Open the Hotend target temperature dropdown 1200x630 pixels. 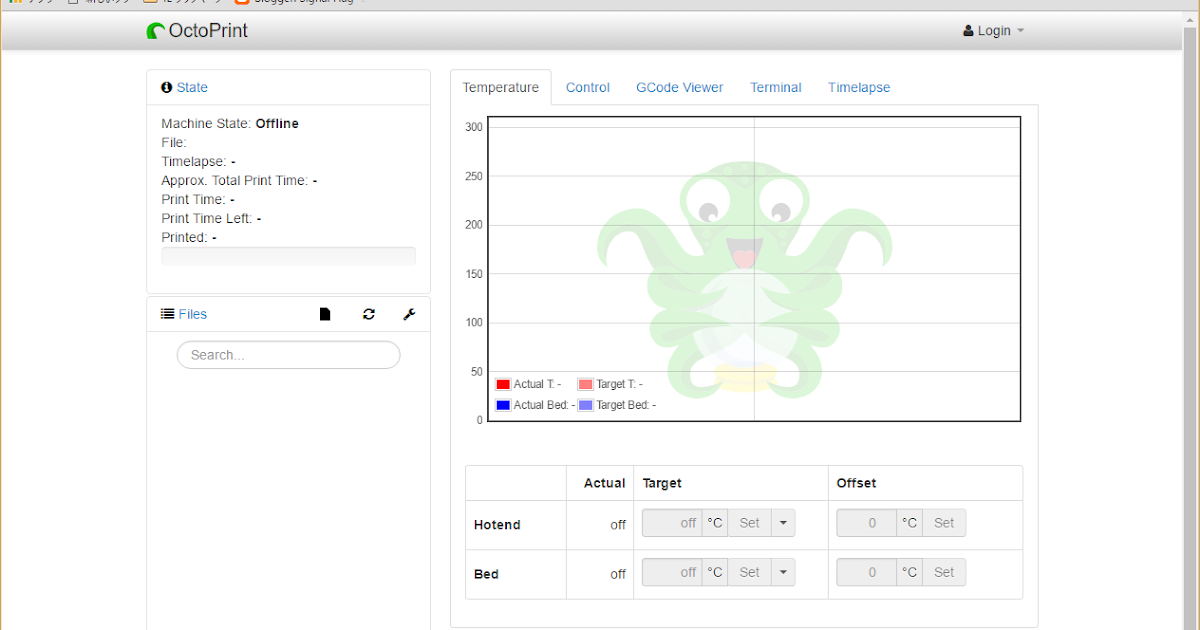pyautogui.click(x=783, y=522)
